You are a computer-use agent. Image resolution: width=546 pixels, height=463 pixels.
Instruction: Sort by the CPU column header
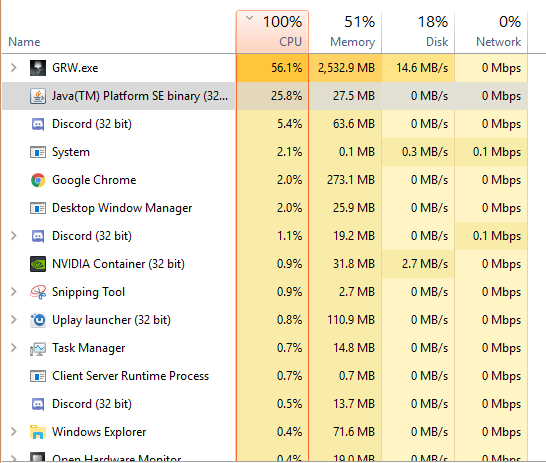(272, 32)
